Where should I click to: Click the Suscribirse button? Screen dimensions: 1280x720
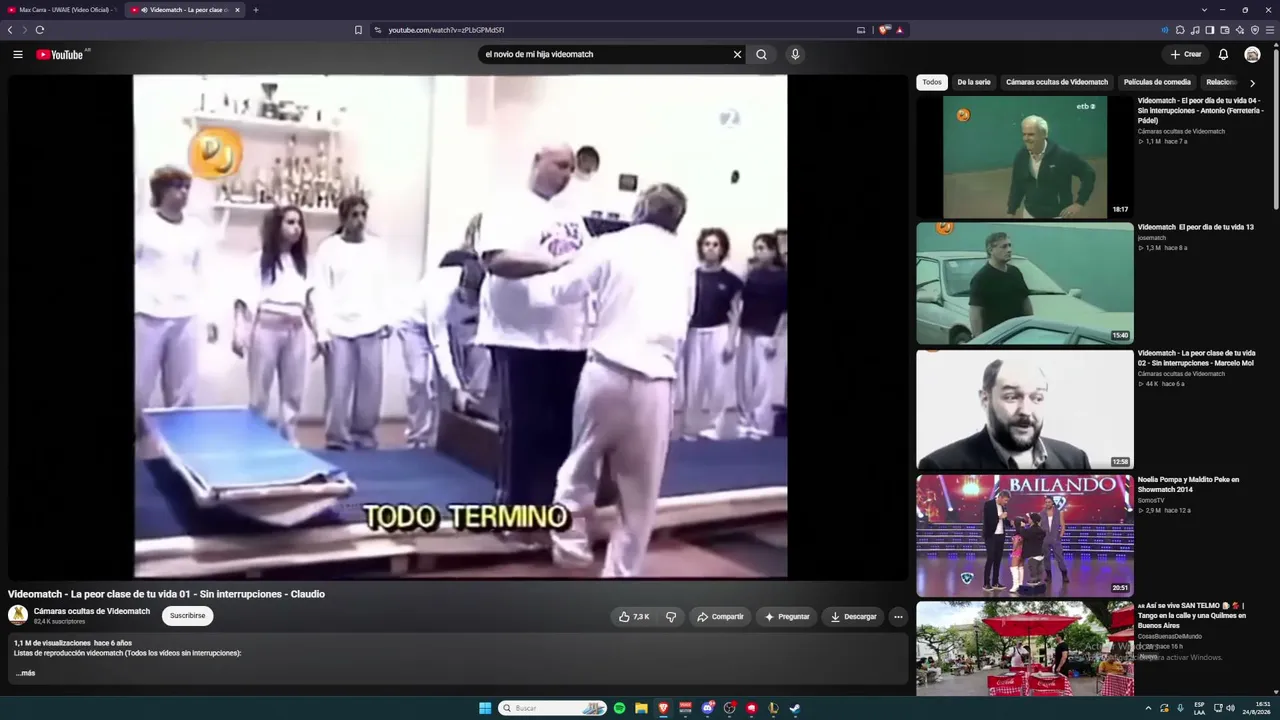pos(187,616)
